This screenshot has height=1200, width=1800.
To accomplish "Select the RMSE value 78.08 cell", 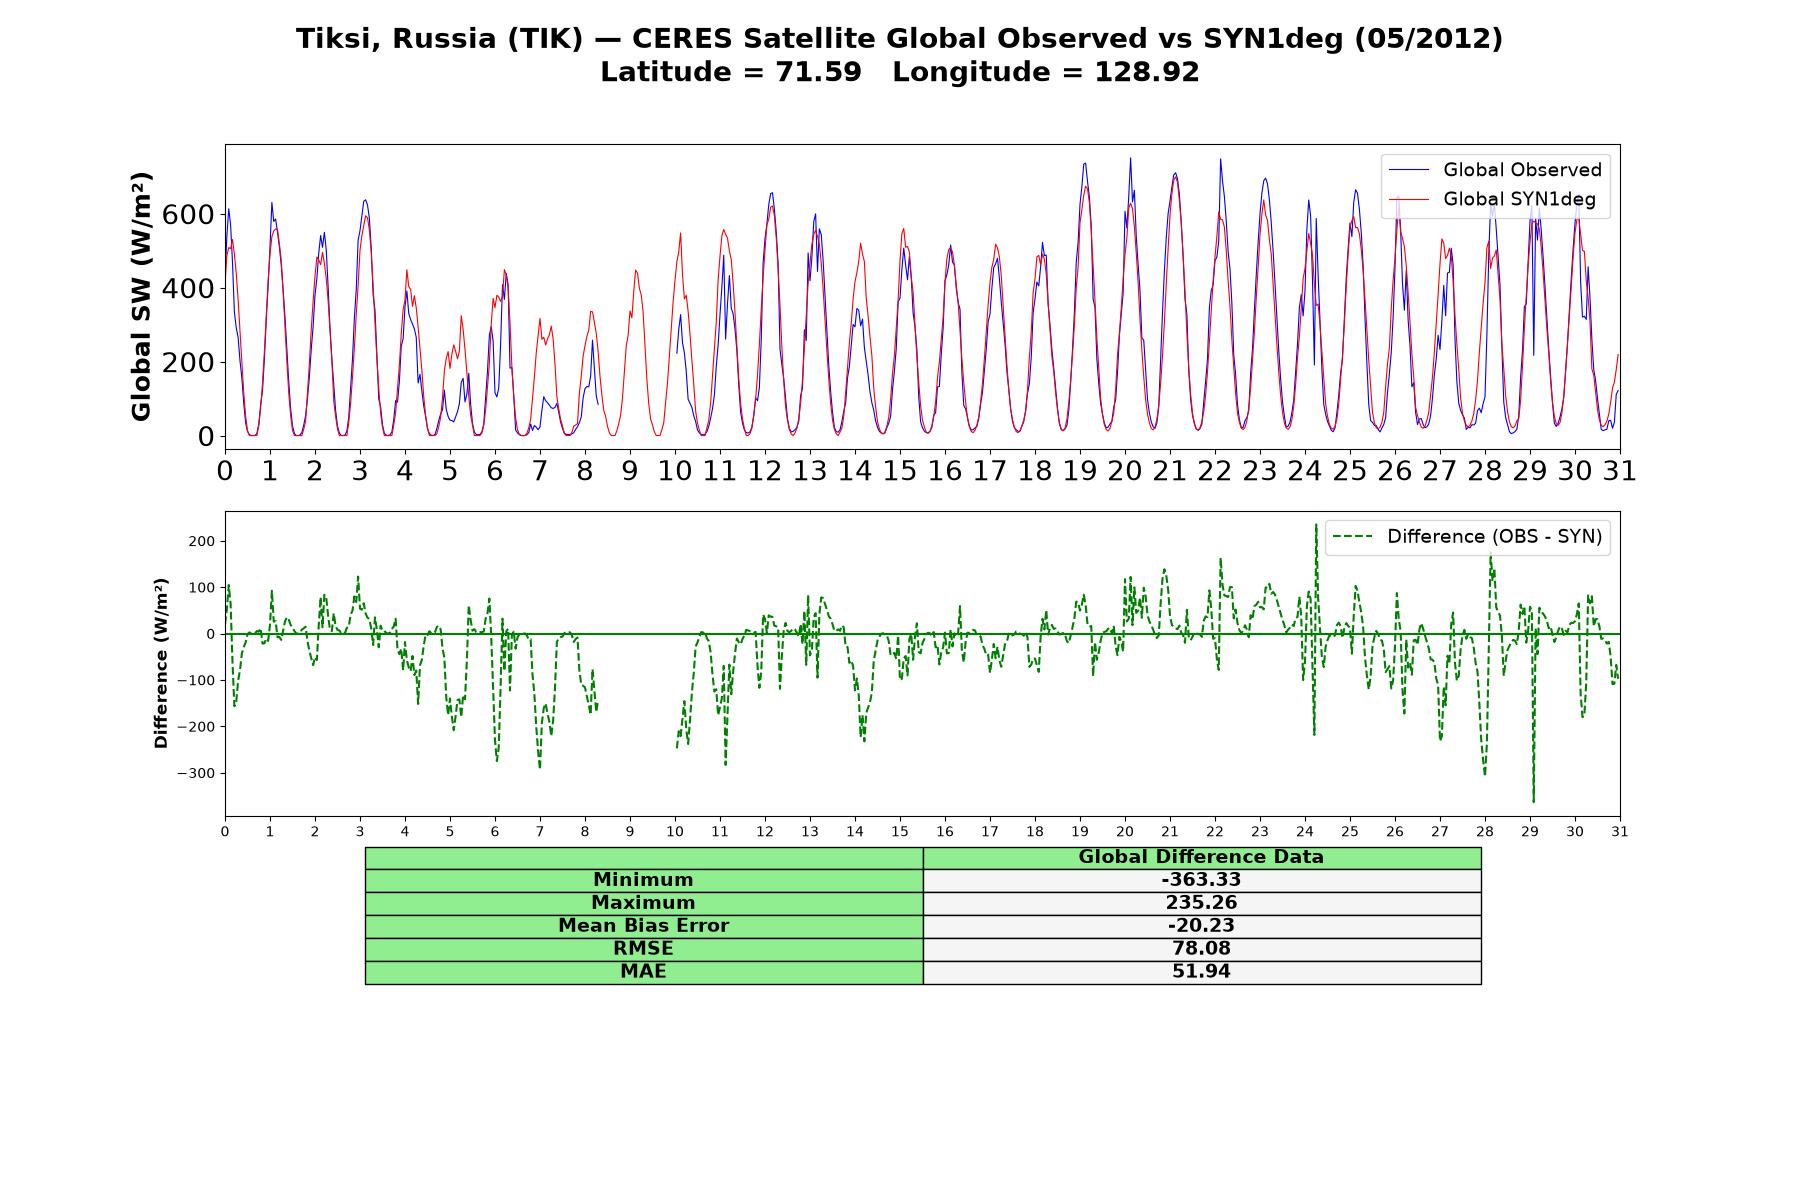I will click(x=1202, y=949).
